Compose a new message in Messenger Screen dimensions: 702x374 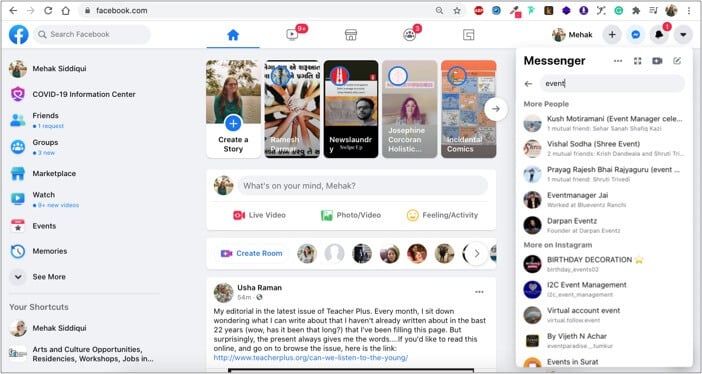[677, 61]
